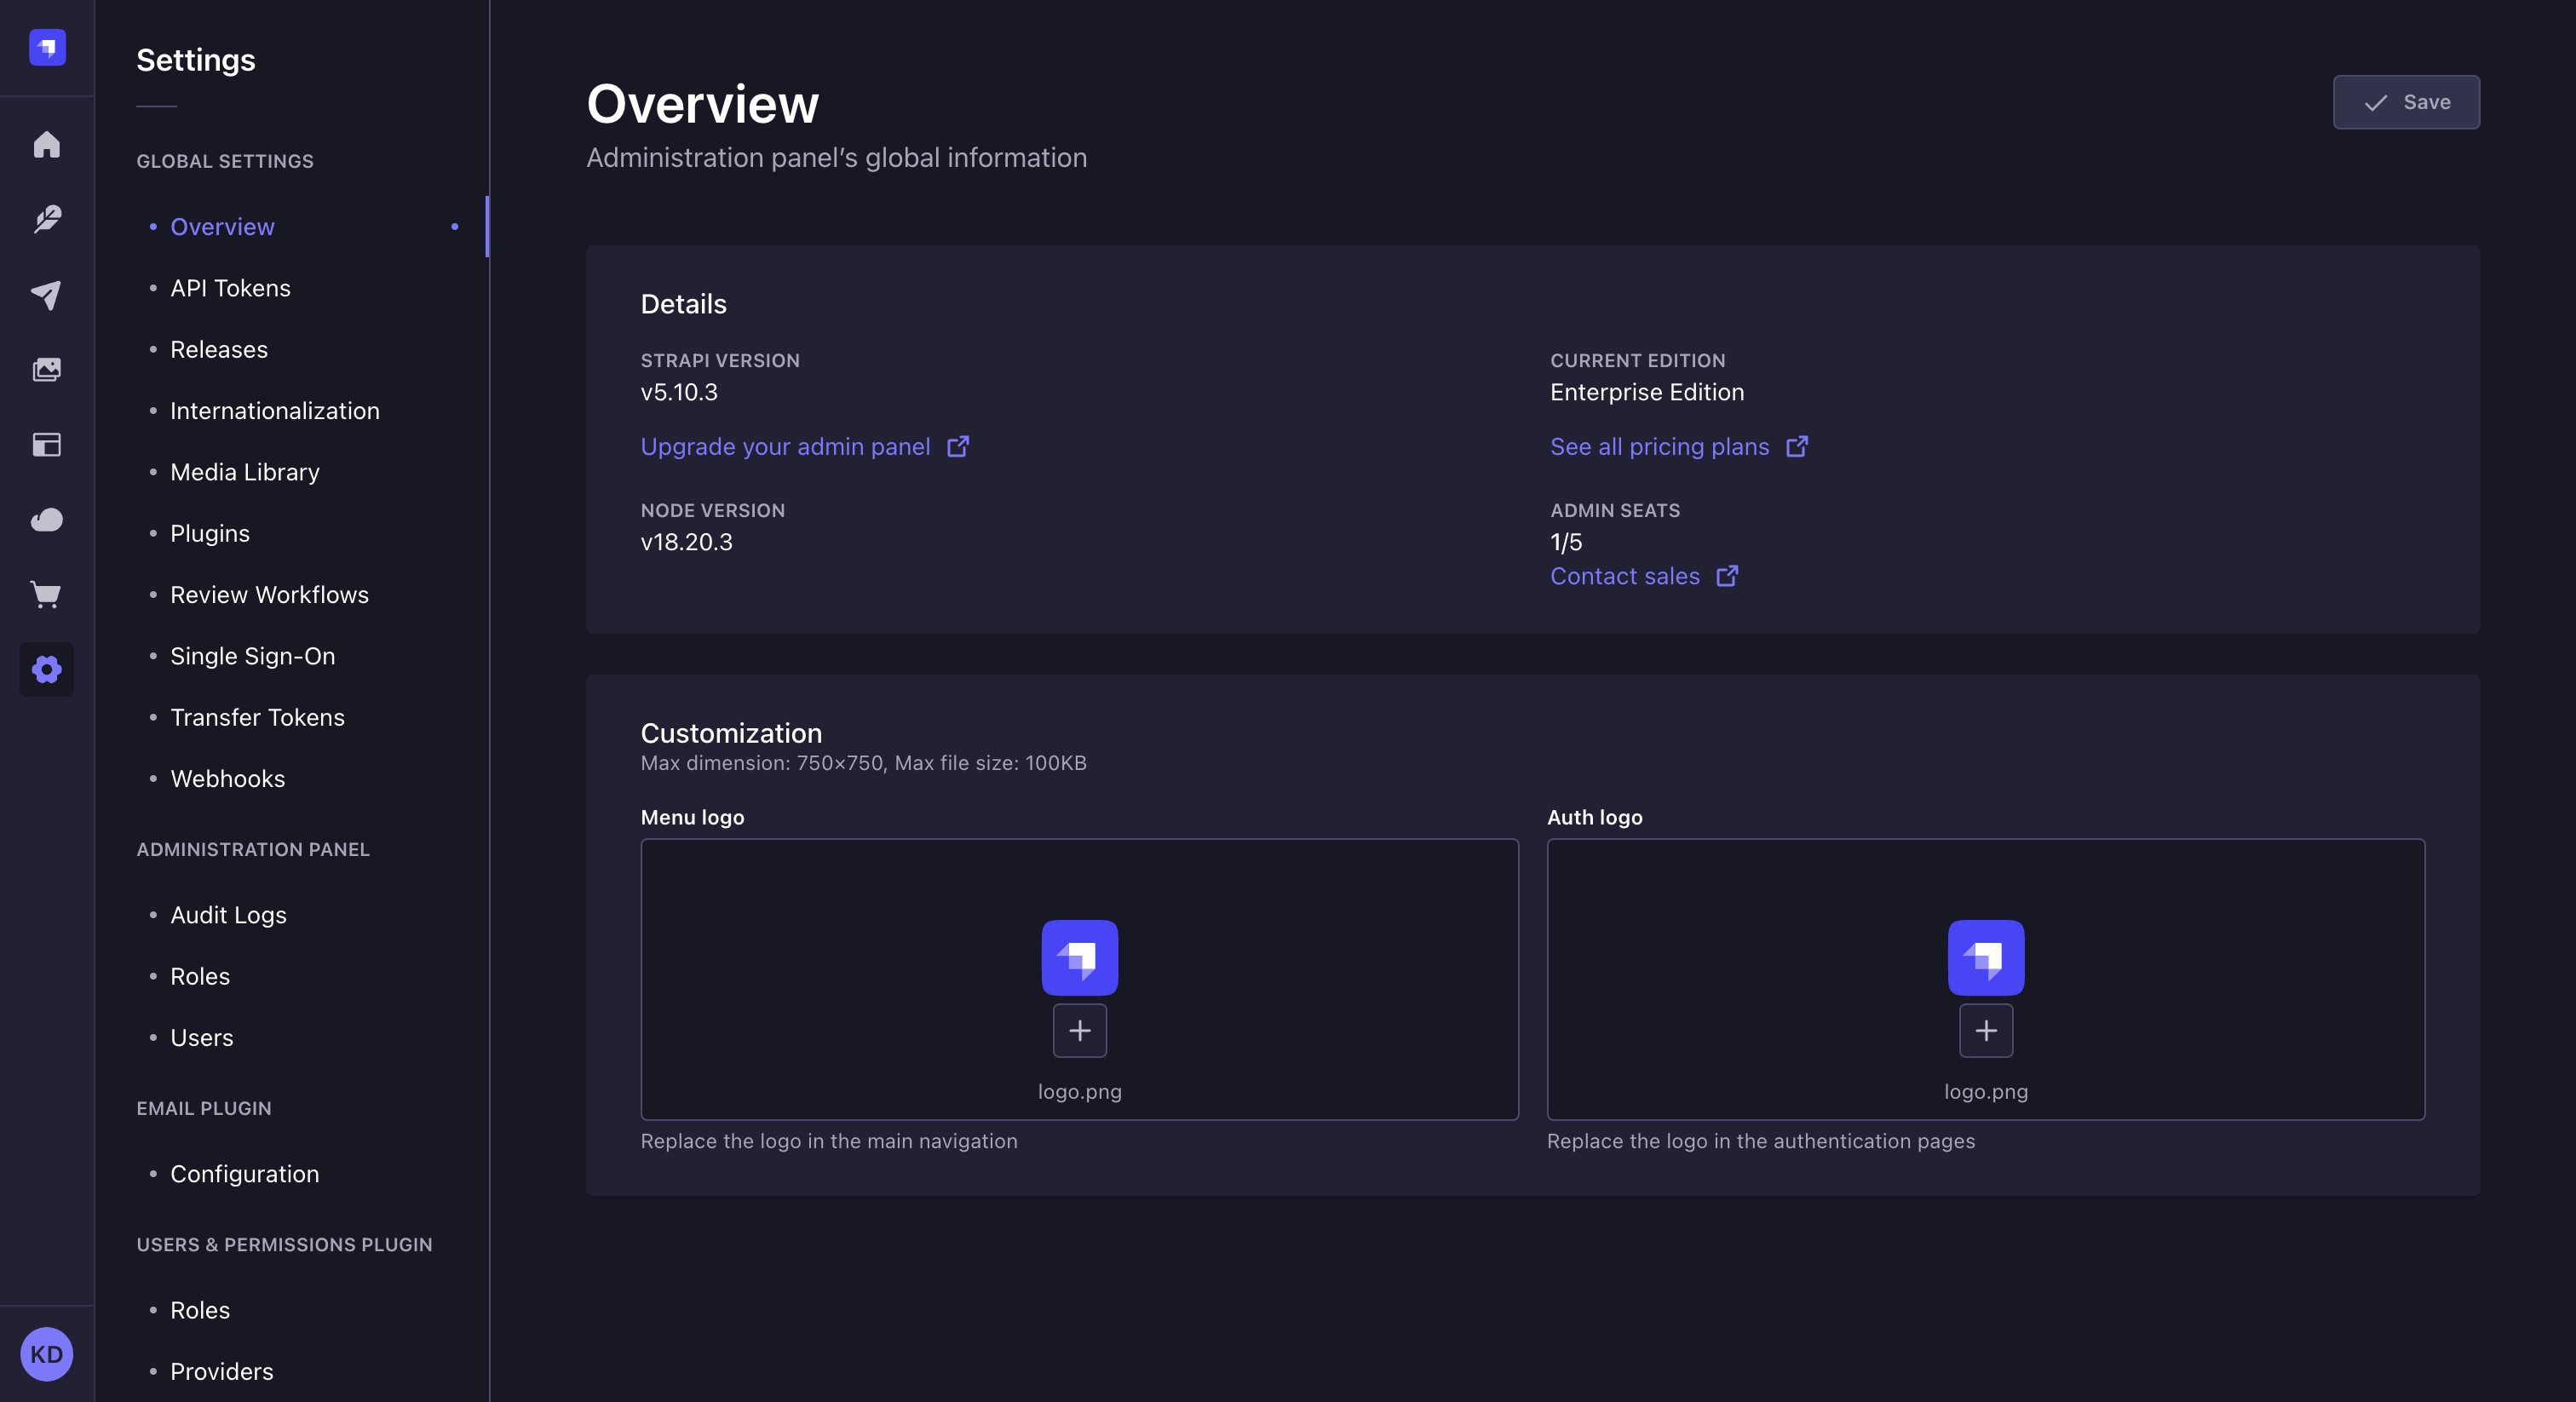Open Content-Type Builder via the layout icon

(47, 444)
